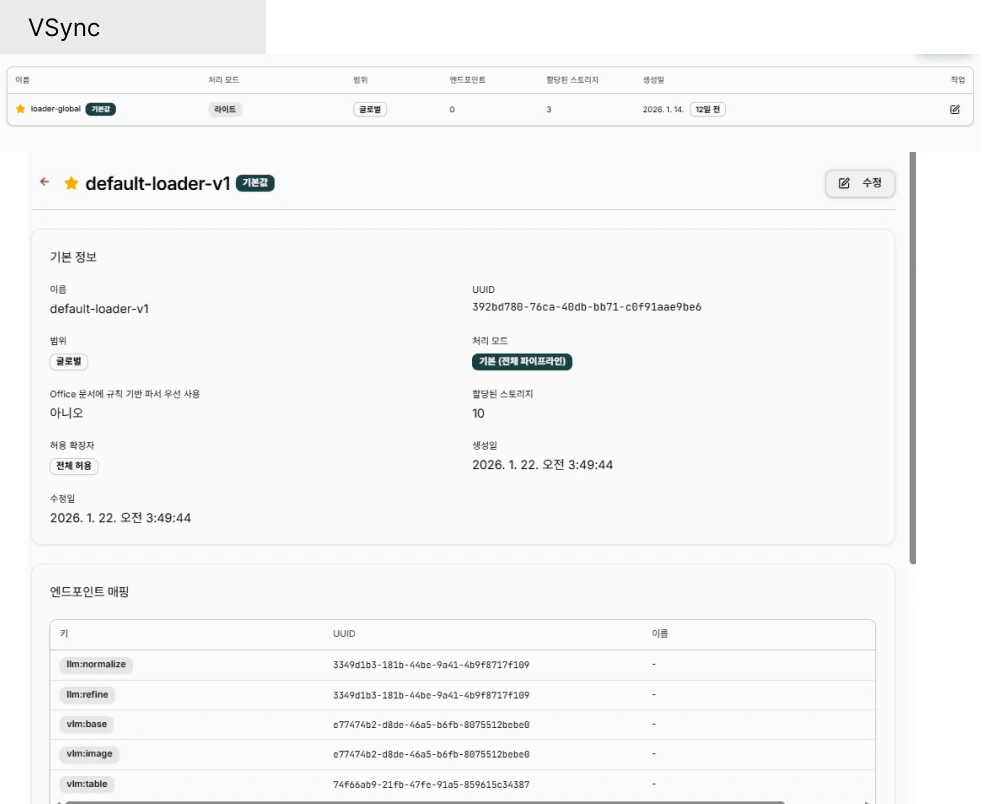Image resolution: width=982 pixels, height=804 pixels.
Task: Click the UUID column header in endpoint mapping
Action: click(x=344, y=634)
